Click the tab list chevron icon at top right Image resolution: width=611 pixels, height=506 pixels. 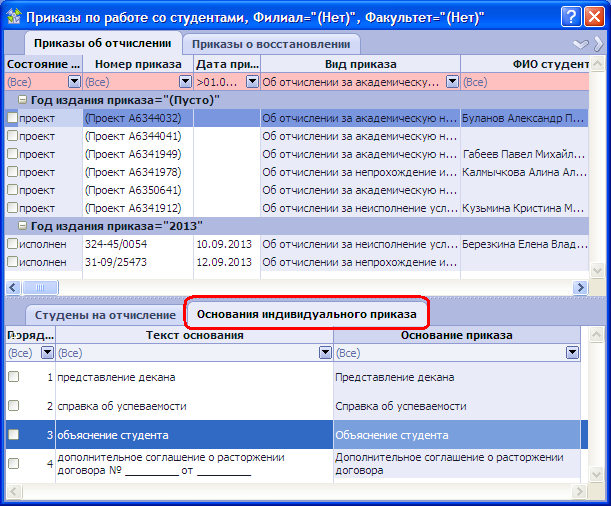[x=580, y=45]
